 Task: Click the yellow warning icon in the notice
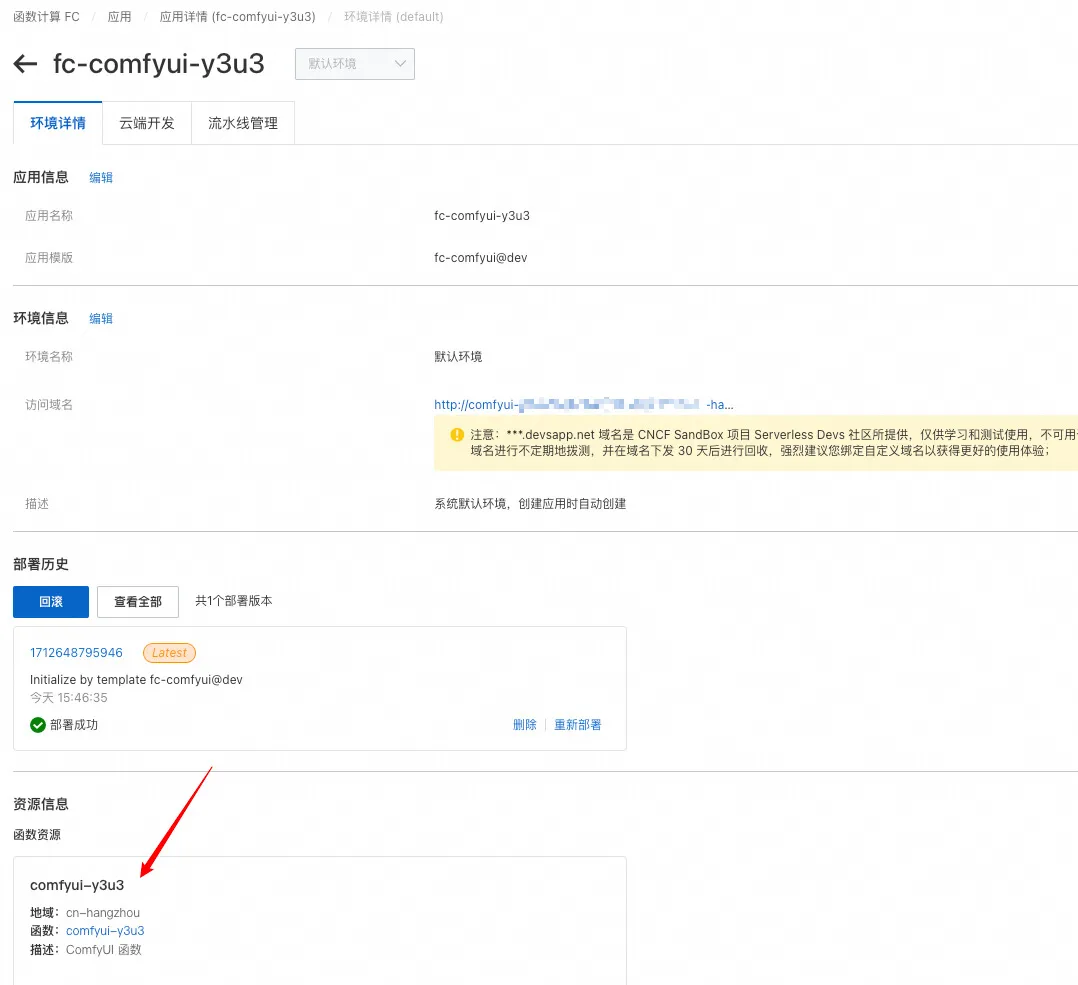(x=456, y=434)
